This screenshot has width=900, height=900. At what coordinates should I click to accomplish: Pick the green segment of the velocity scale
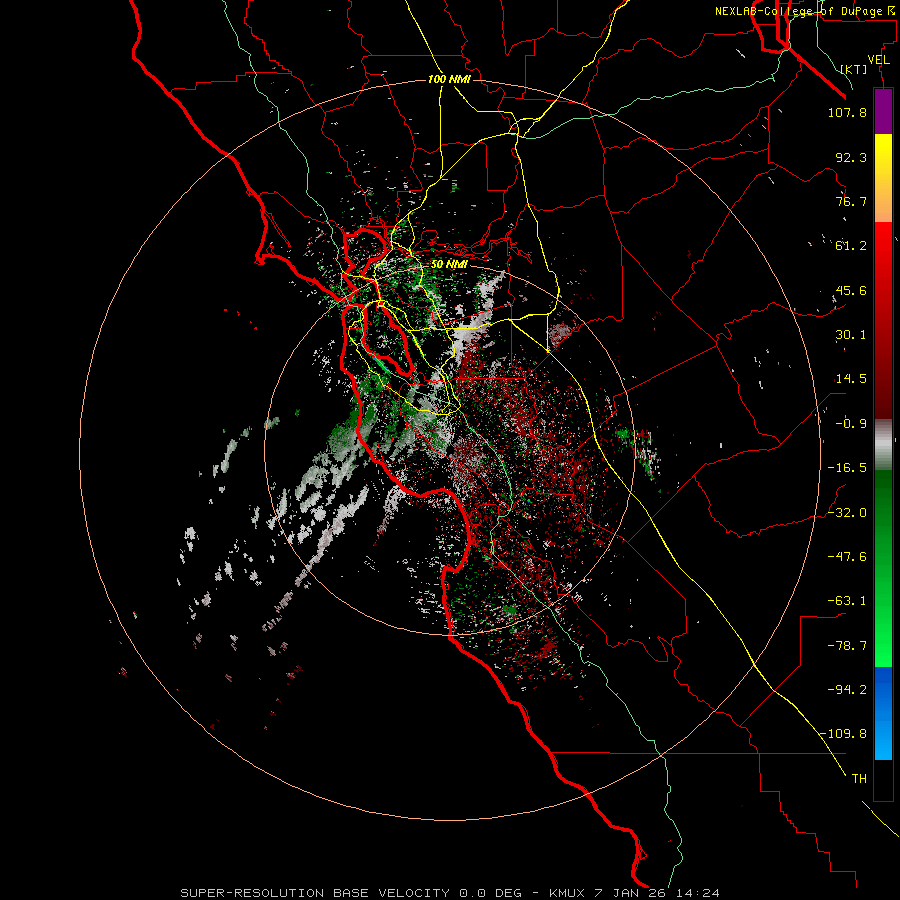point(883,568)
